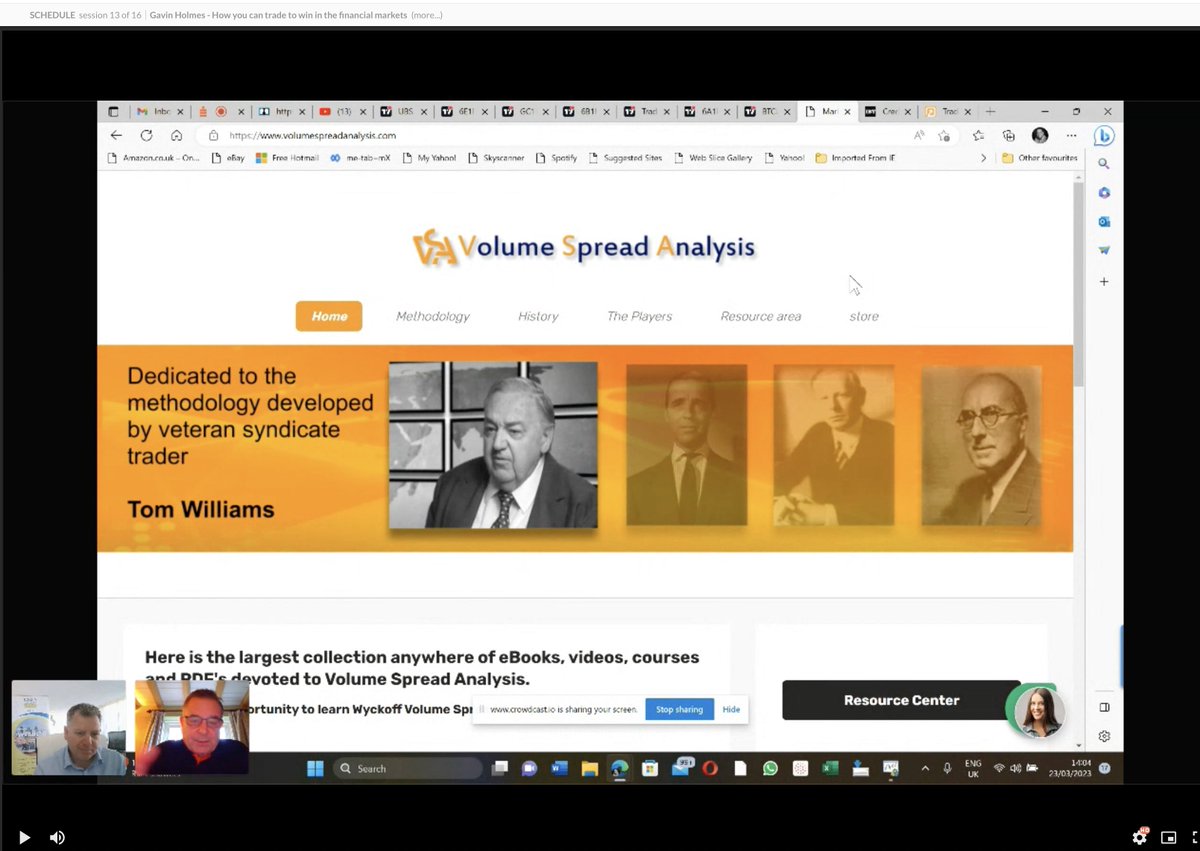Open Excel from the taskbar

(829, 768)
